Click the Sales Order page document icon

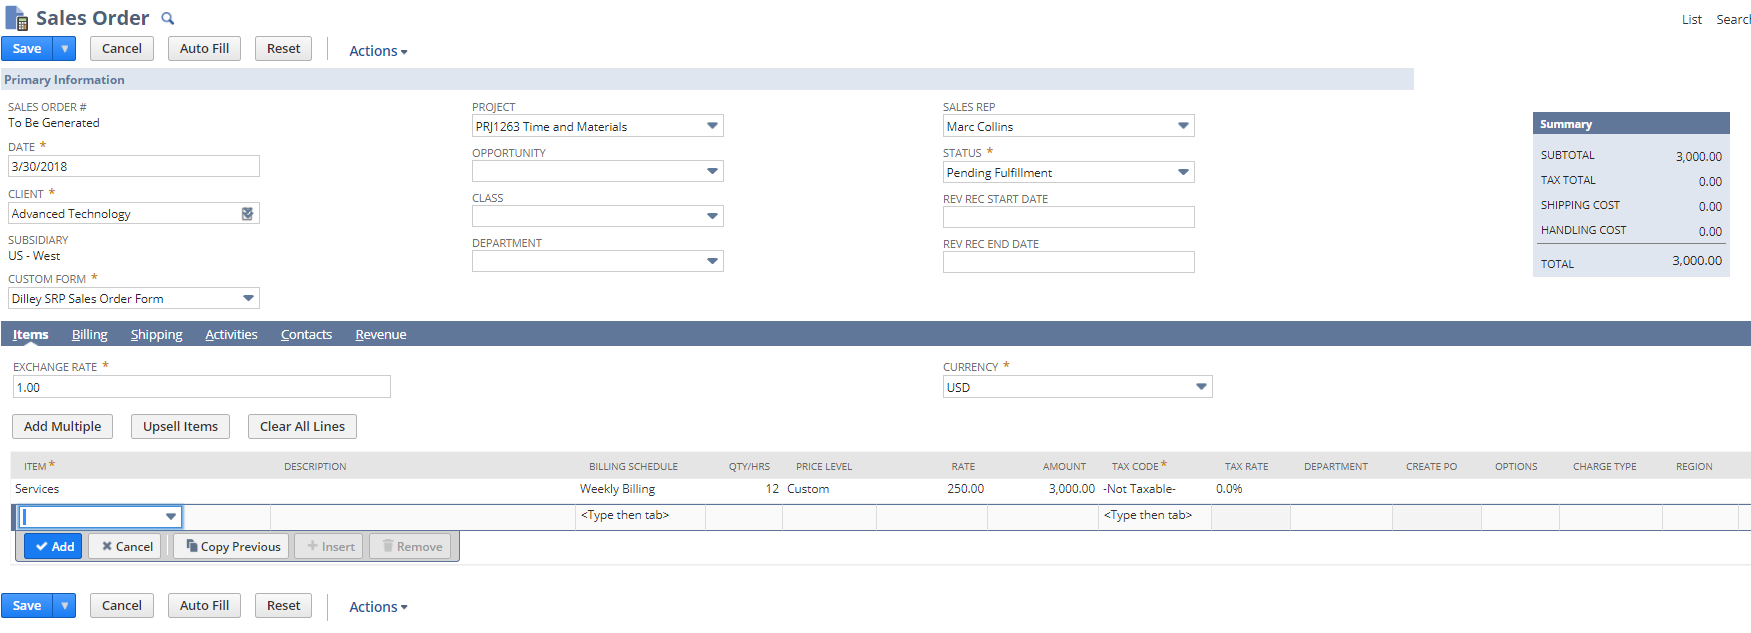(17, 18)
